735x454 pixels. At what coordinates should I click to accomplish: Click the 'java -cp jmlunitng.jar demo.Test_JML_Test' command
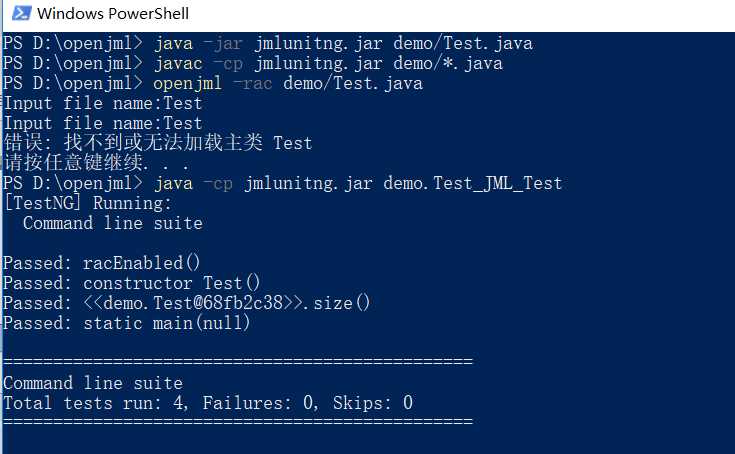(359, 183)
